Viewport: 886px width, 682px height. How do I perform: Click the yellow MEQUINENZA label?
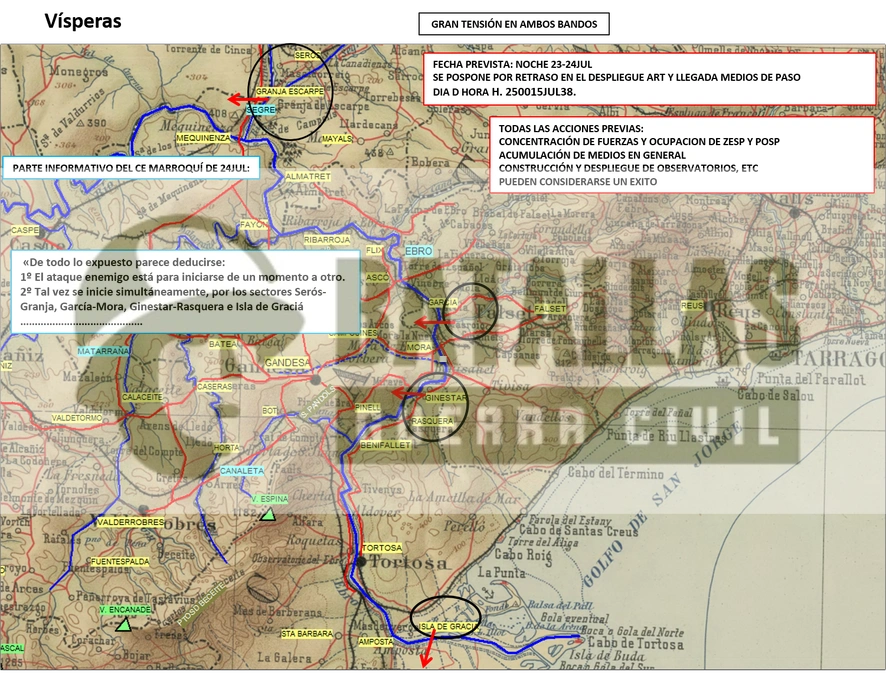tap(203, 138)
